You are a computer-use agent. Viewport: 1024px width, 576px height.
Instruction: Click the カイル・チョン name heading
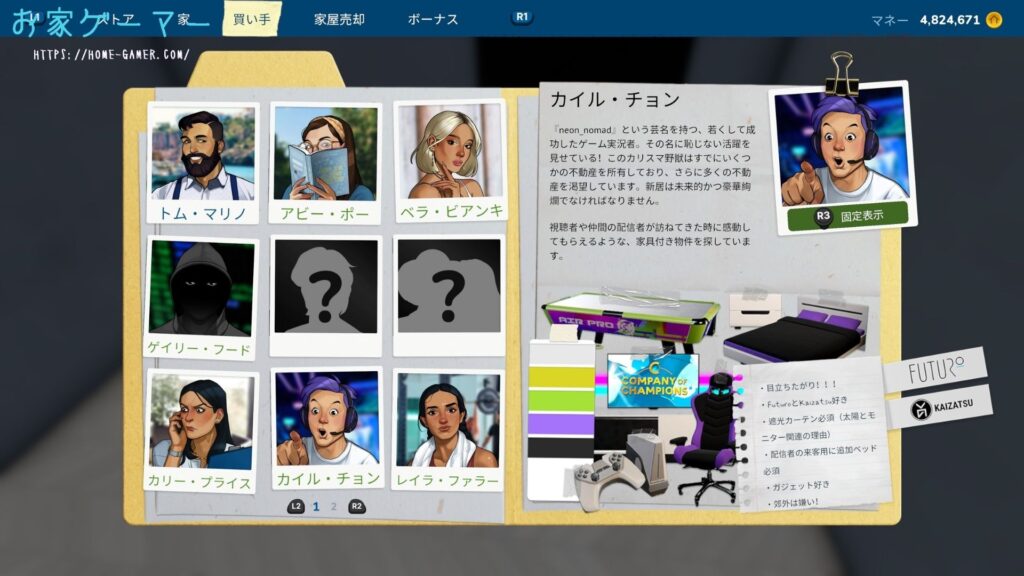tap(615, 100)
